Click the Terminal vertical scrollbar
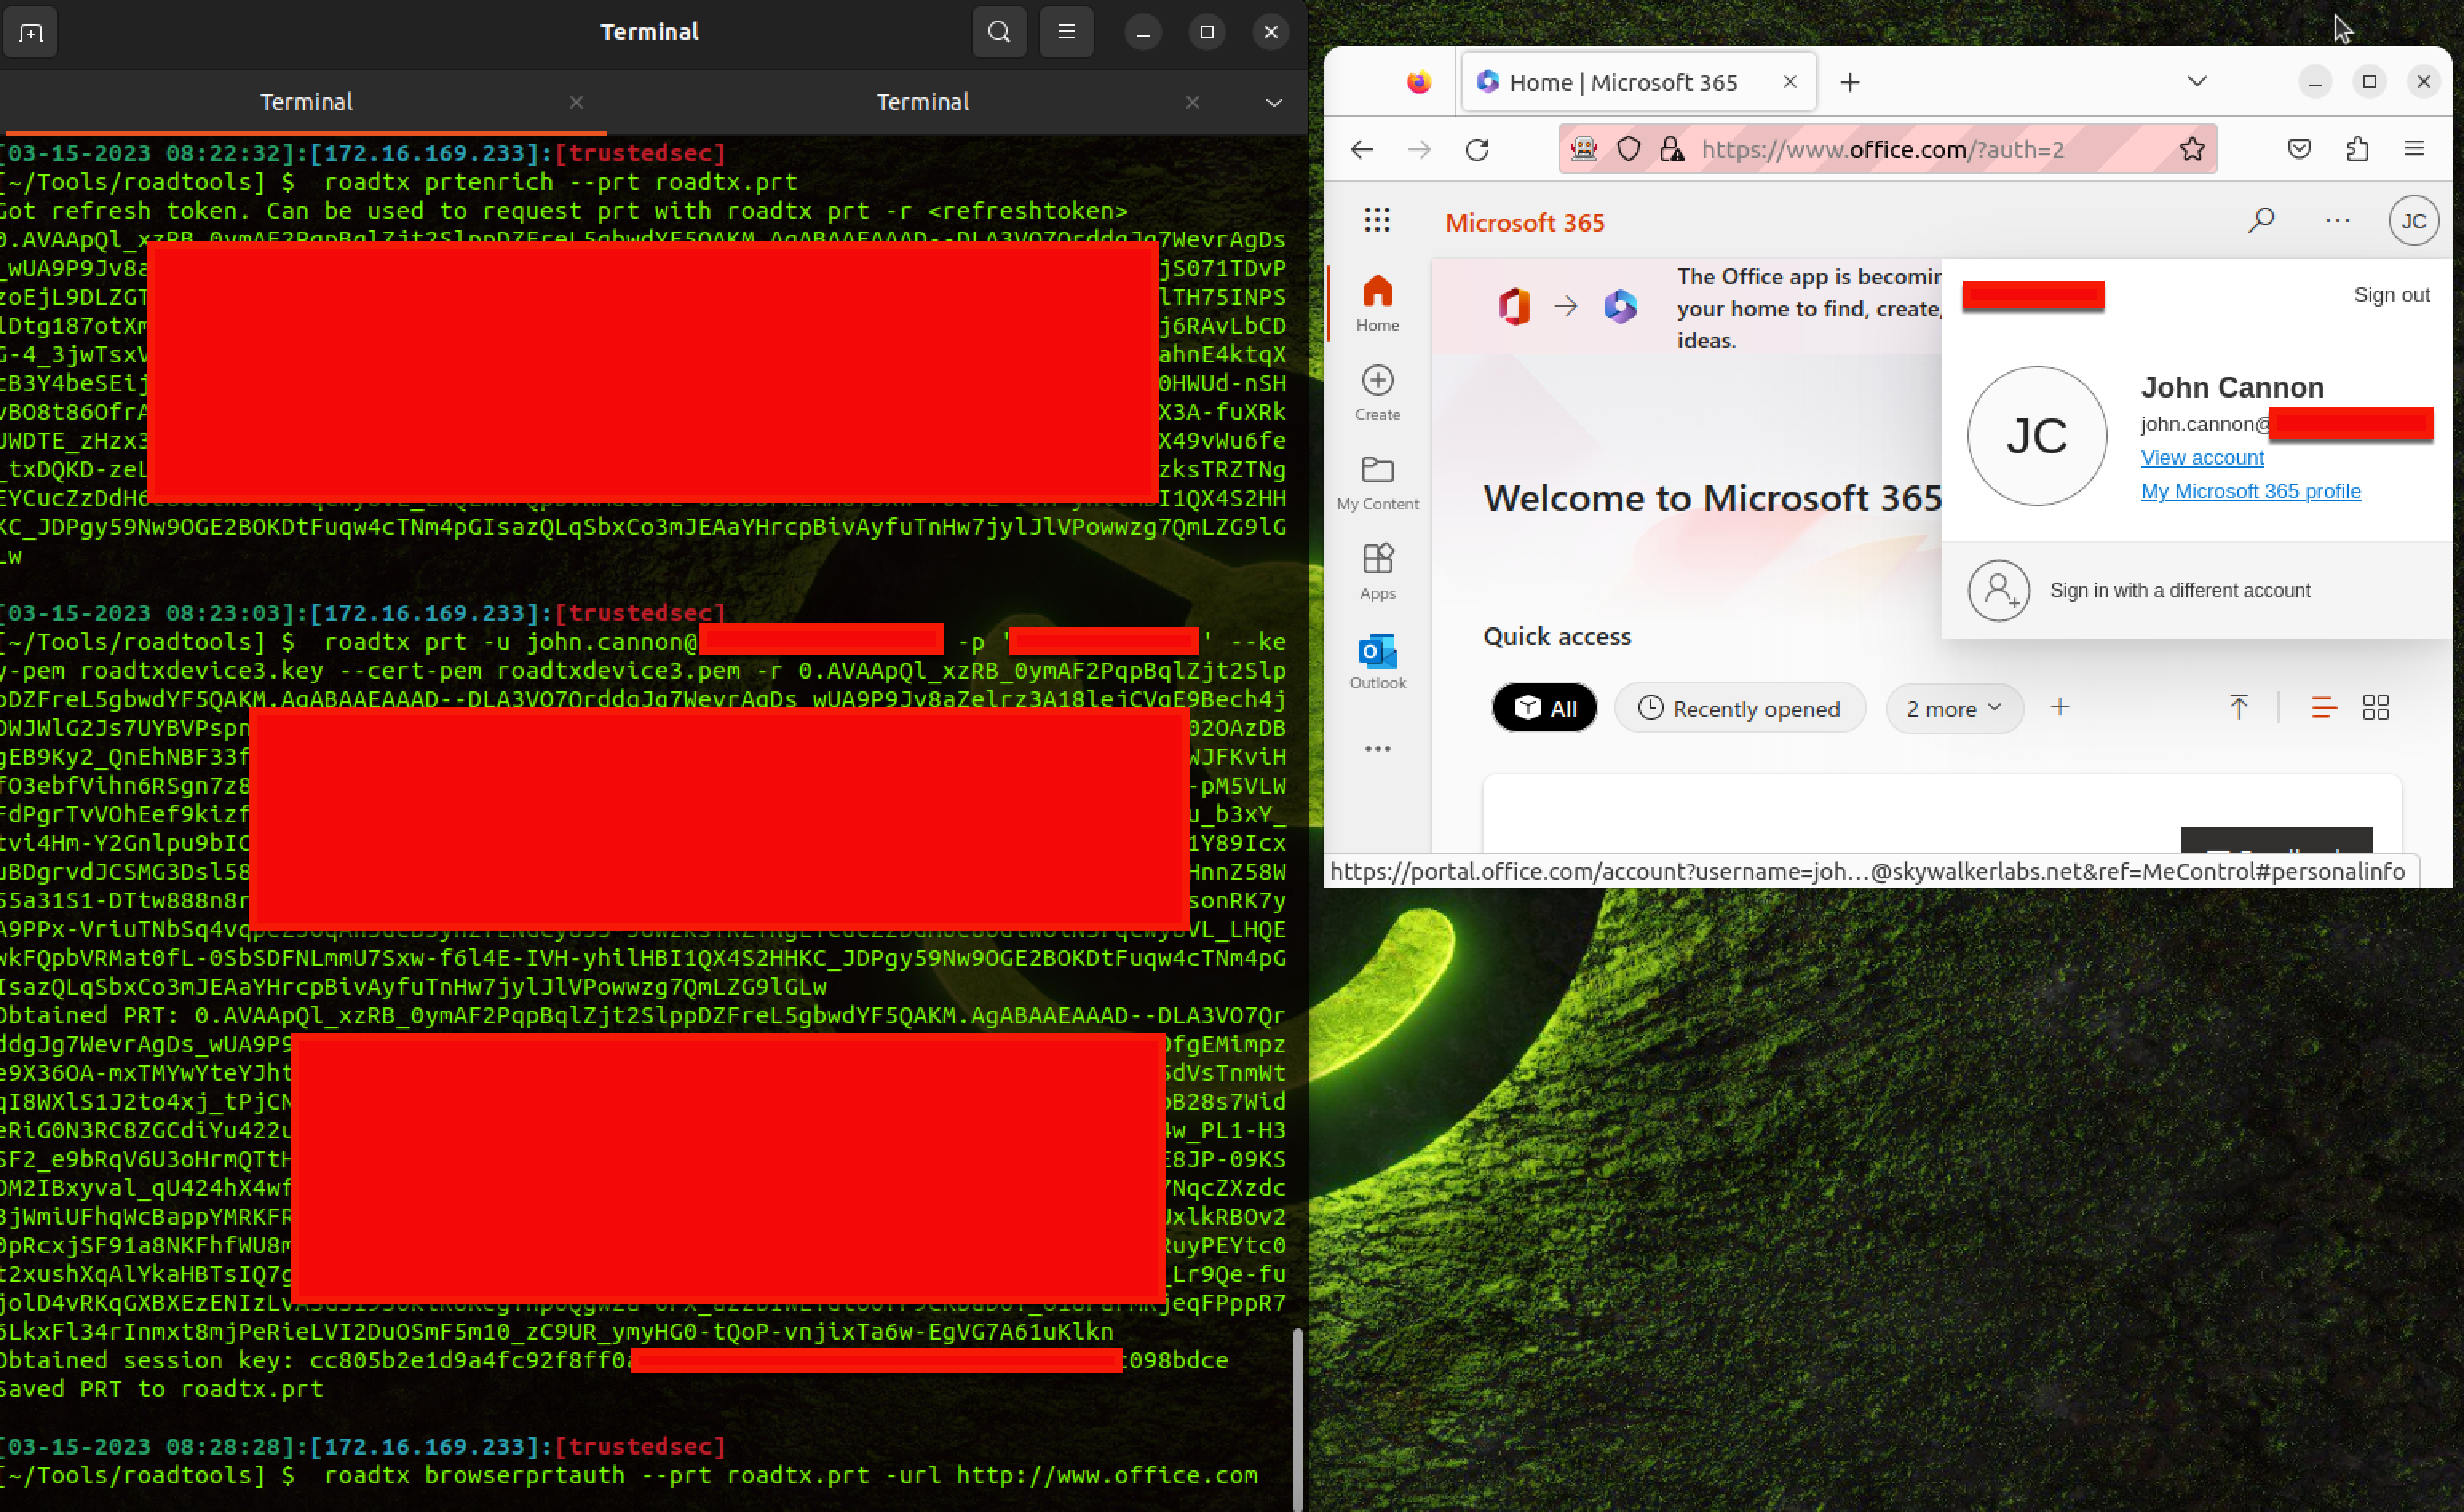 pyautogui.click(x=1298, y=1420)
